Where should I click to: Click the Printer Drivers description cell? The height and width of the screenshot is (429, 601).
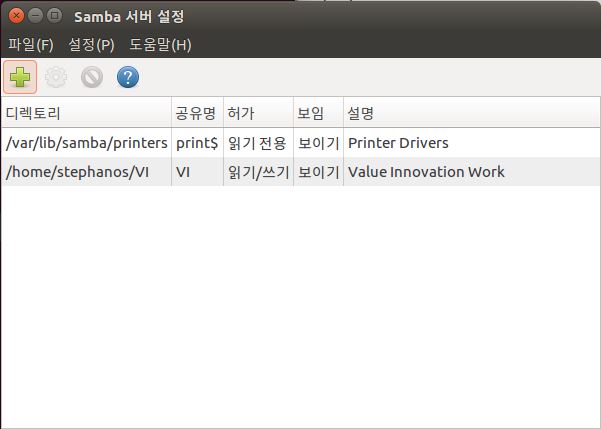pyautogui.click(x=398, y=143)
